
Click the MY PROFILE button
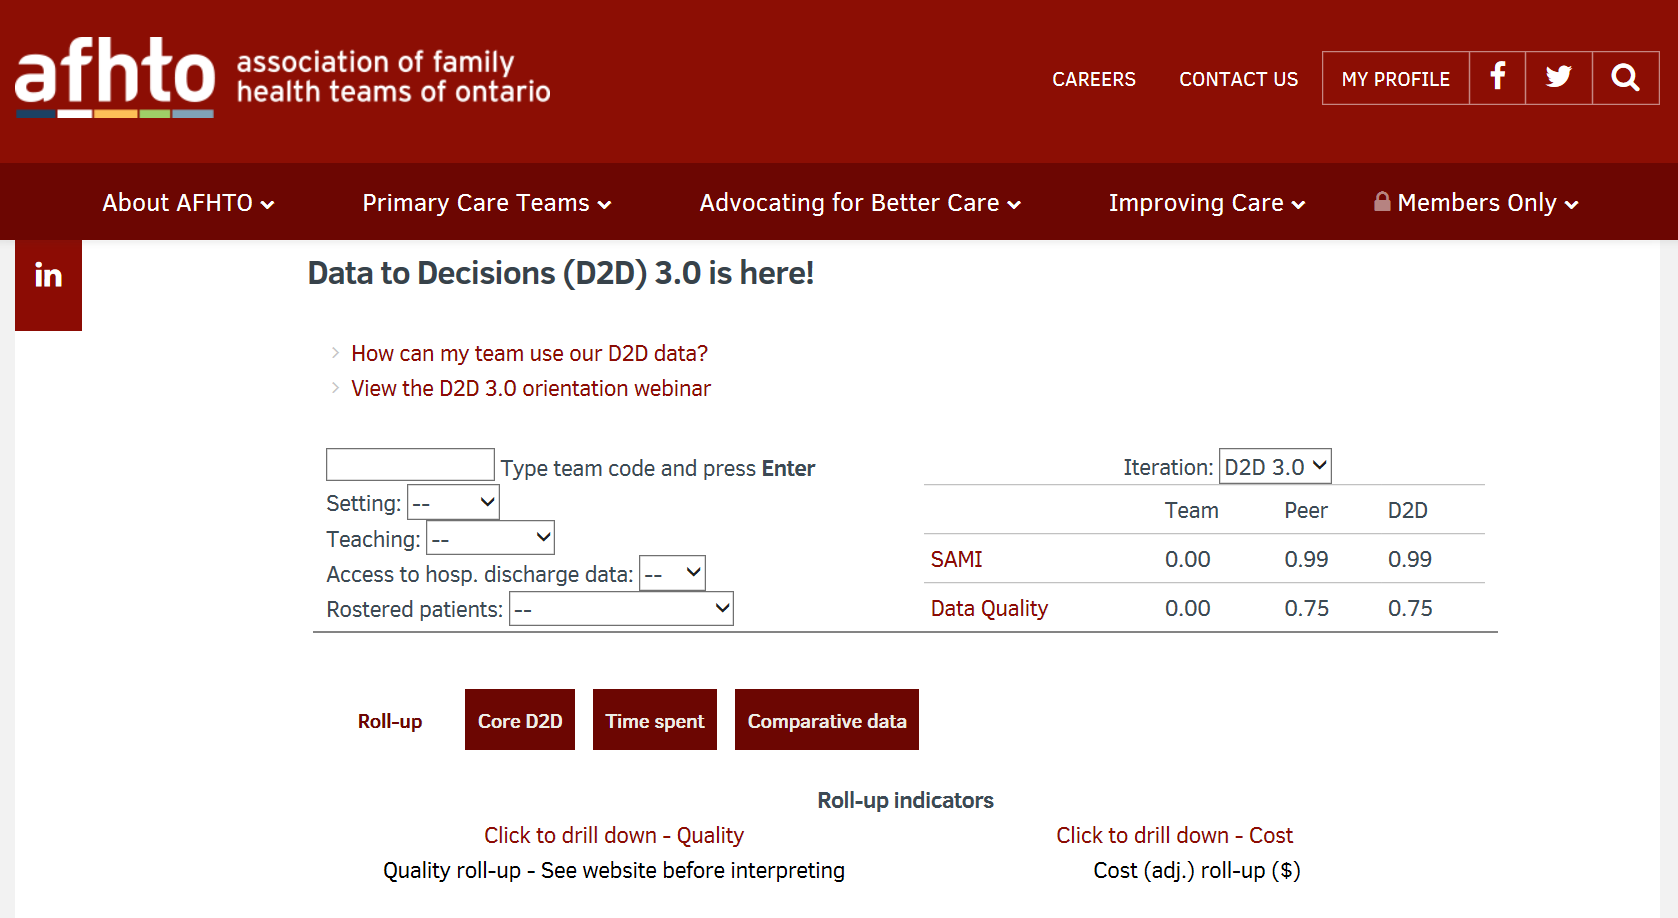click(1395, 78)
